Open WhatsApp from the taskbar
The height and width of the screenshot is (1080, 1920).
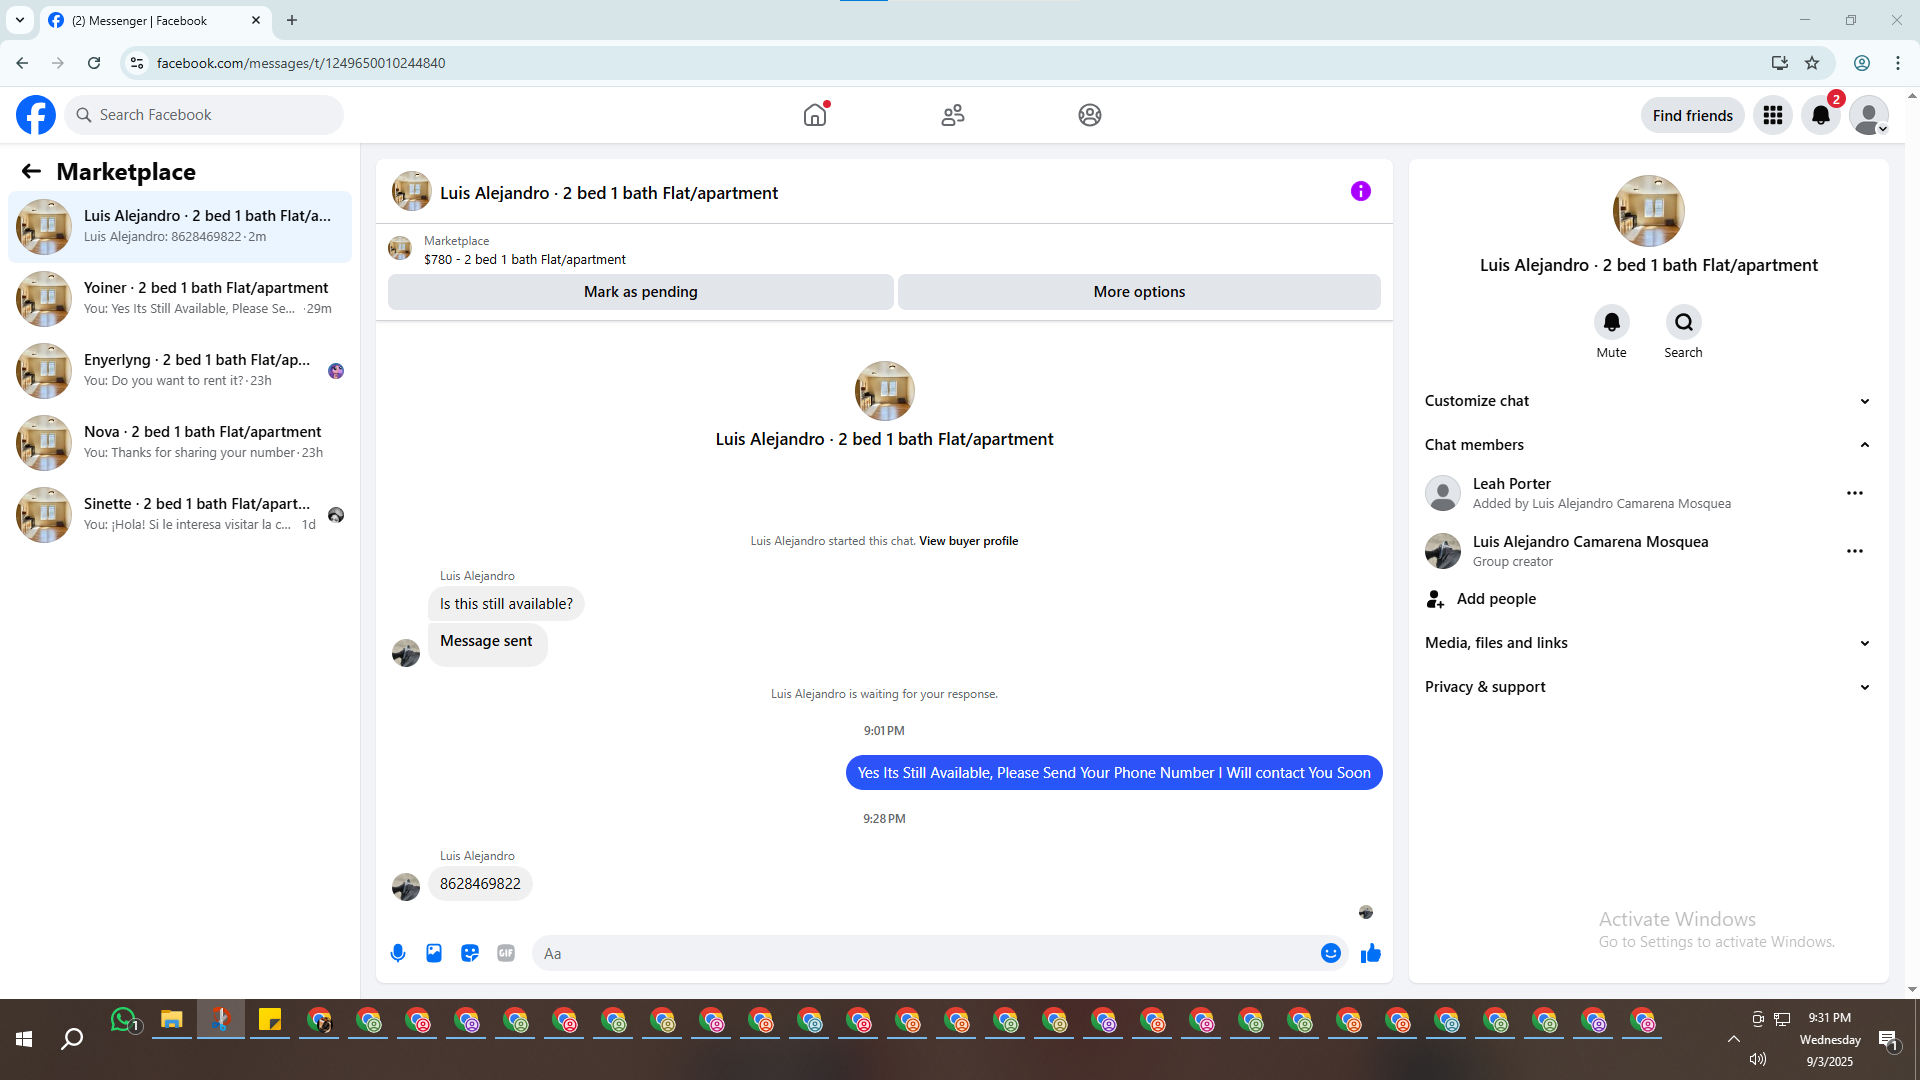tap(123, 1020)
